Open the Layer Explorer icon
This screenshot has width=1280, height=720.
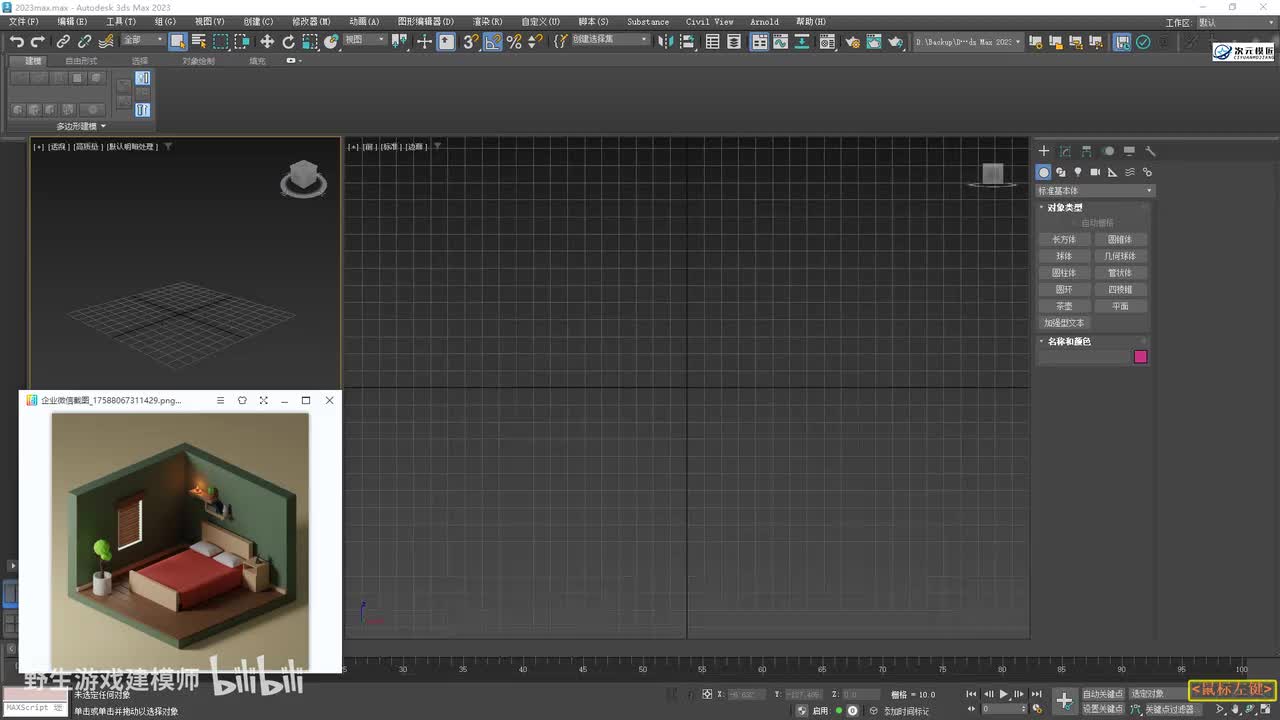(734, 41)
